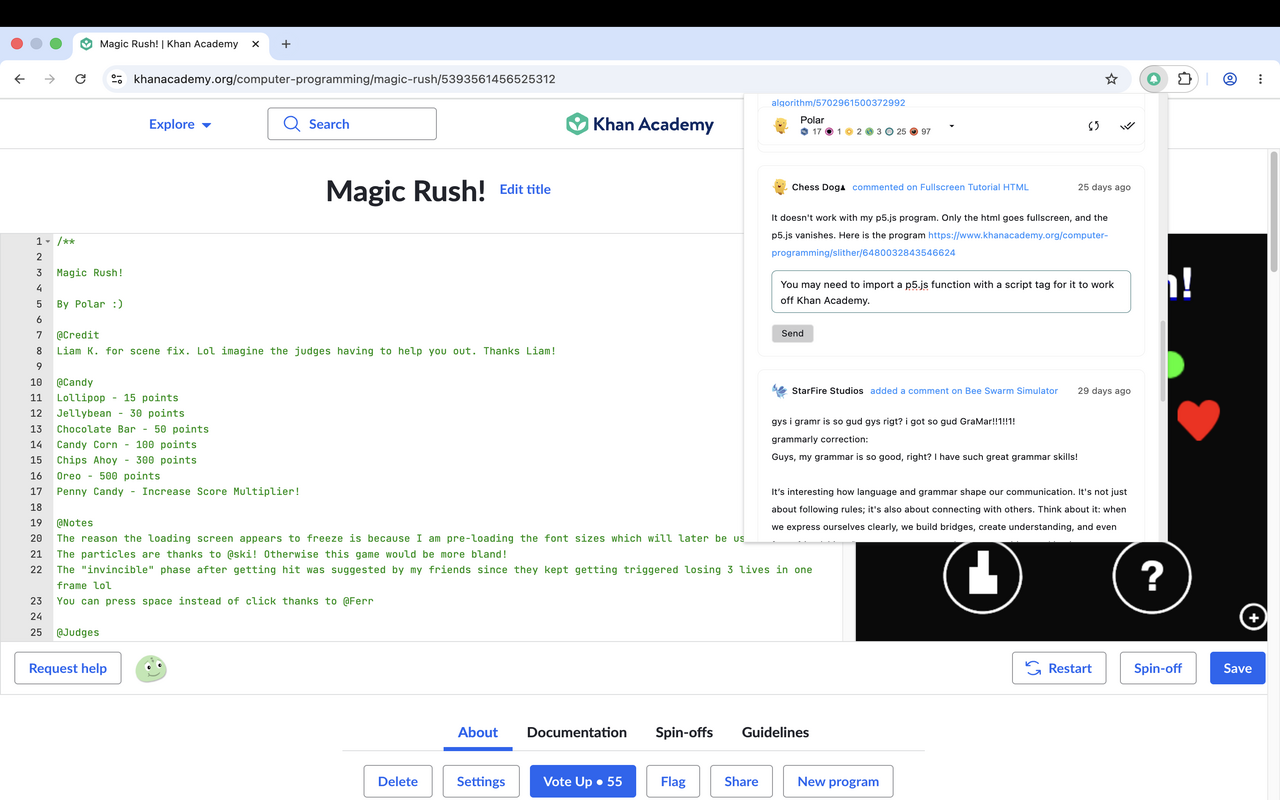Close the Magic Rush! browser tab

point(256,44)
